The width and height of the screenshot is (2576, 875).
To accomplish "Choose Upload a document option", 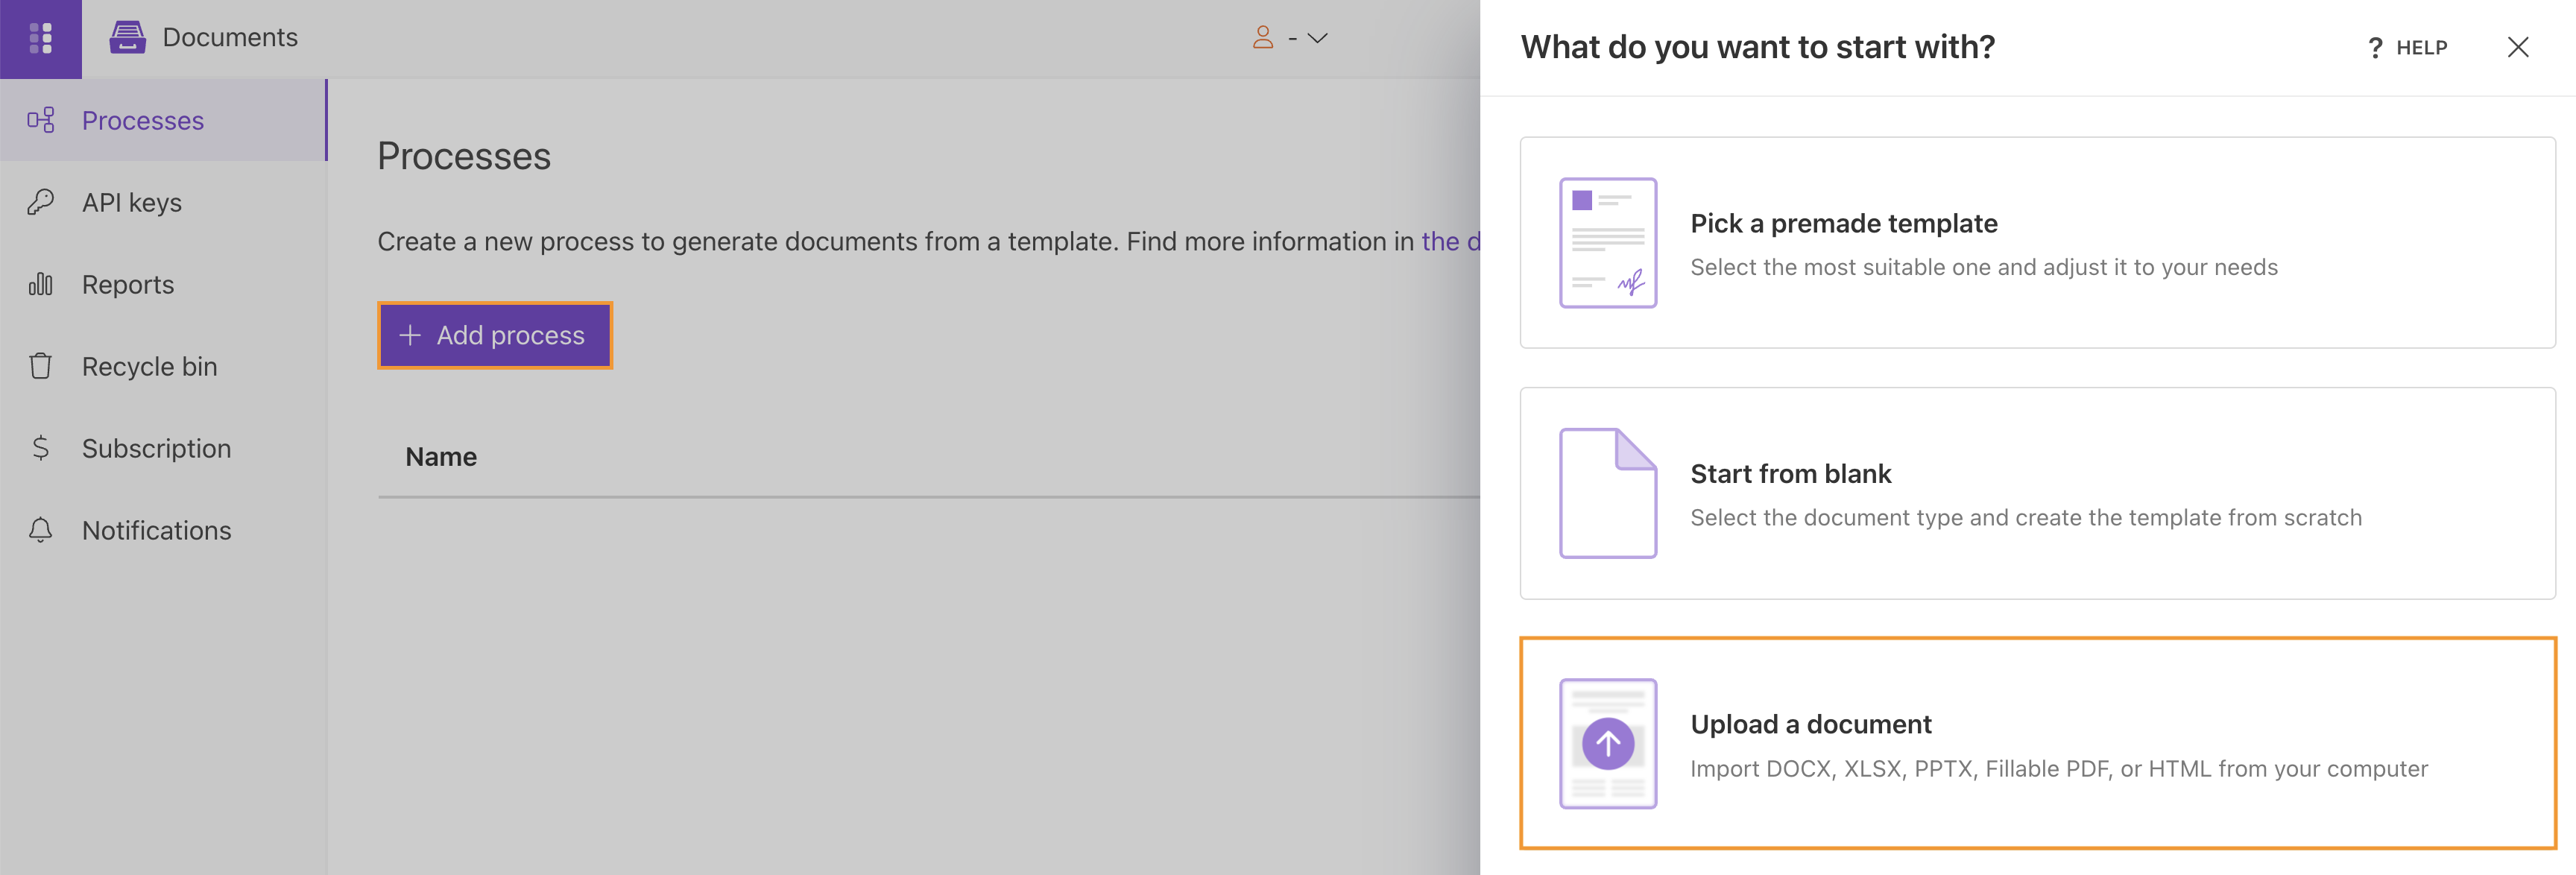I will pyautogui.click(x=2037, y=743).
